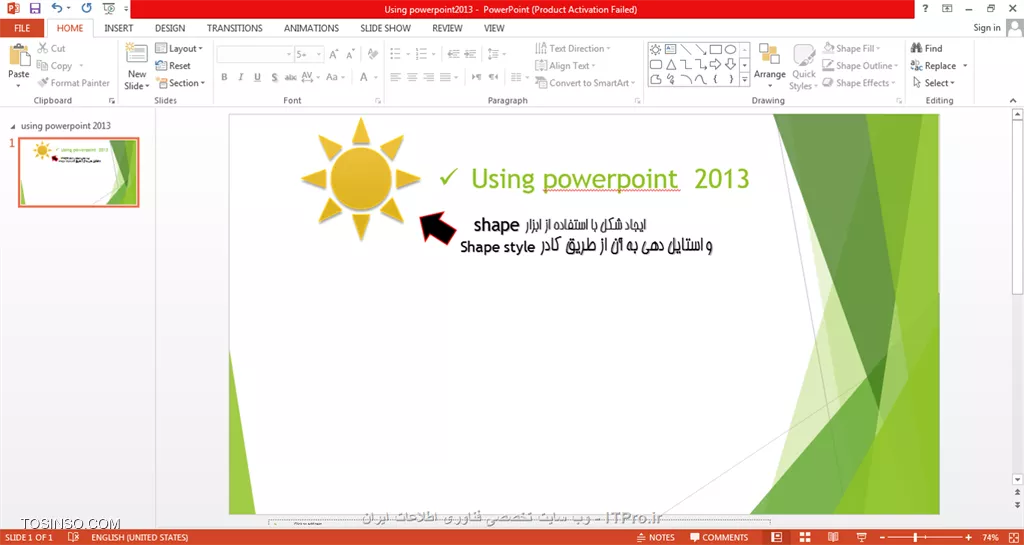Select the rounded rectangle shape

click(655, 64)
